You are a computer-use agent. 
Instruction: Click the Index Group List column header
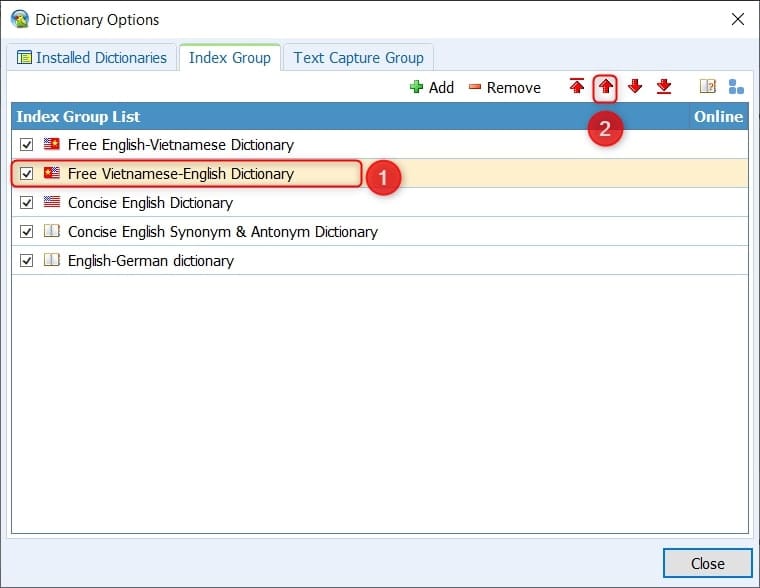350,116
